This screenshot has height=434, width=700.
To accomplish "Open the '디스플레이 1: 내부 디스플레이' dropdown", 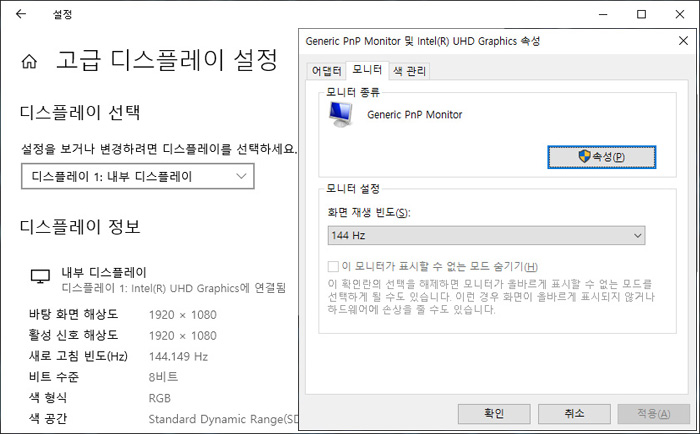I will (138, 177).
